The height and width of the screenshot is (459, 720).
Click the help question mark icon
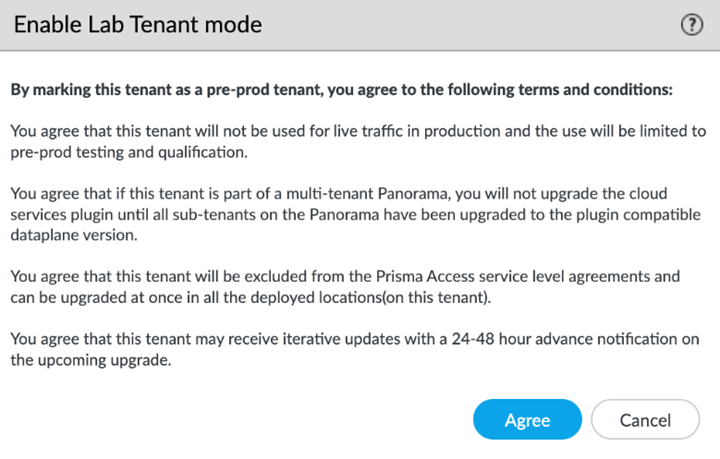click(691, 25)
